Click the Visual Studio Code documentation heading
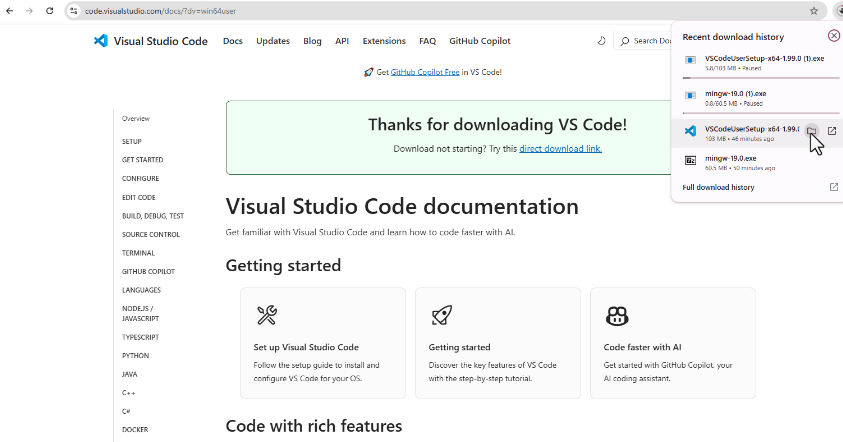 pyautogui.click(x=402, y=206)
